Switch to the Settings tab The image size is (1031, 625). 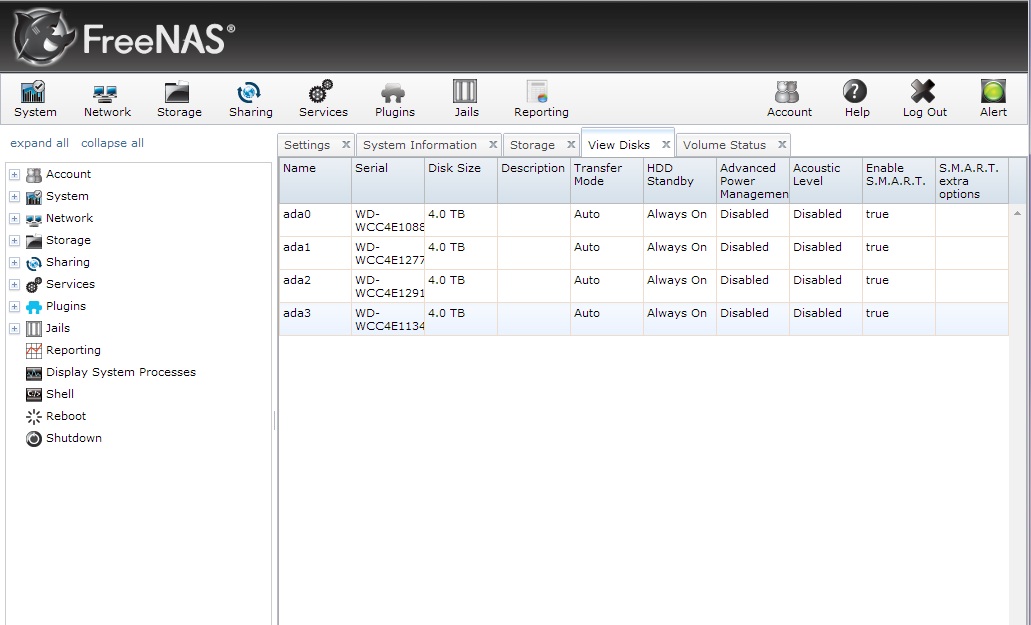click(307, 145)
